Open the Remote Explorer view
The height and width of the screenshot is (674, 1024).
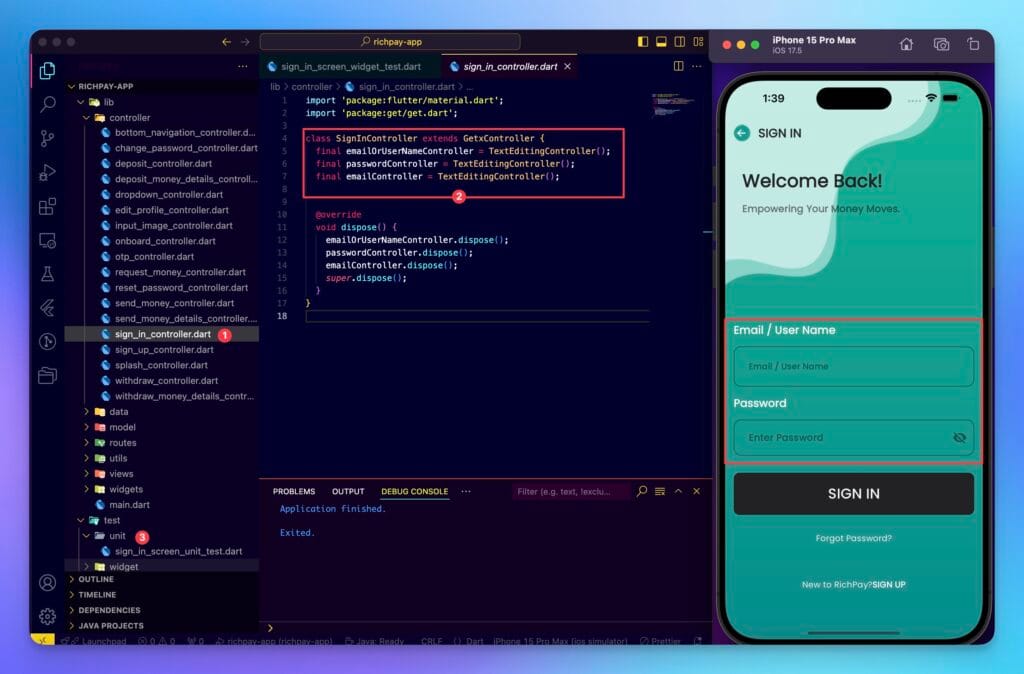pos(47,240)
